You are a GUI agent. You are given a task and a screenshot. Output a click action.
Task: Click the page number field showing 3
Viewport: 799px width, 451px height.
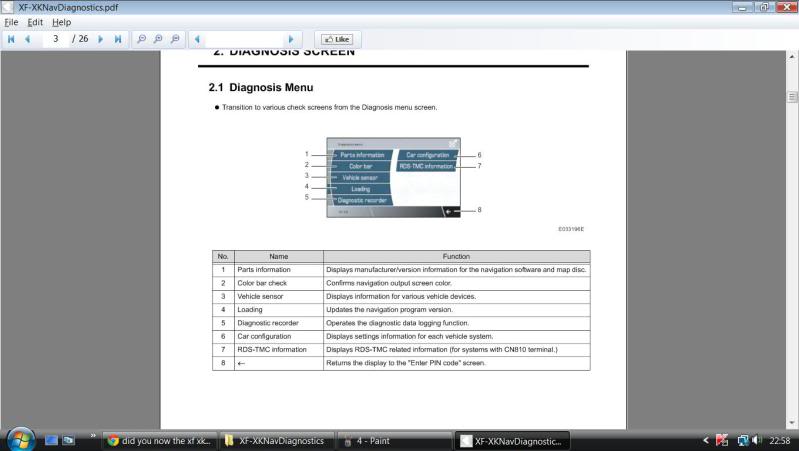[56, 39]
